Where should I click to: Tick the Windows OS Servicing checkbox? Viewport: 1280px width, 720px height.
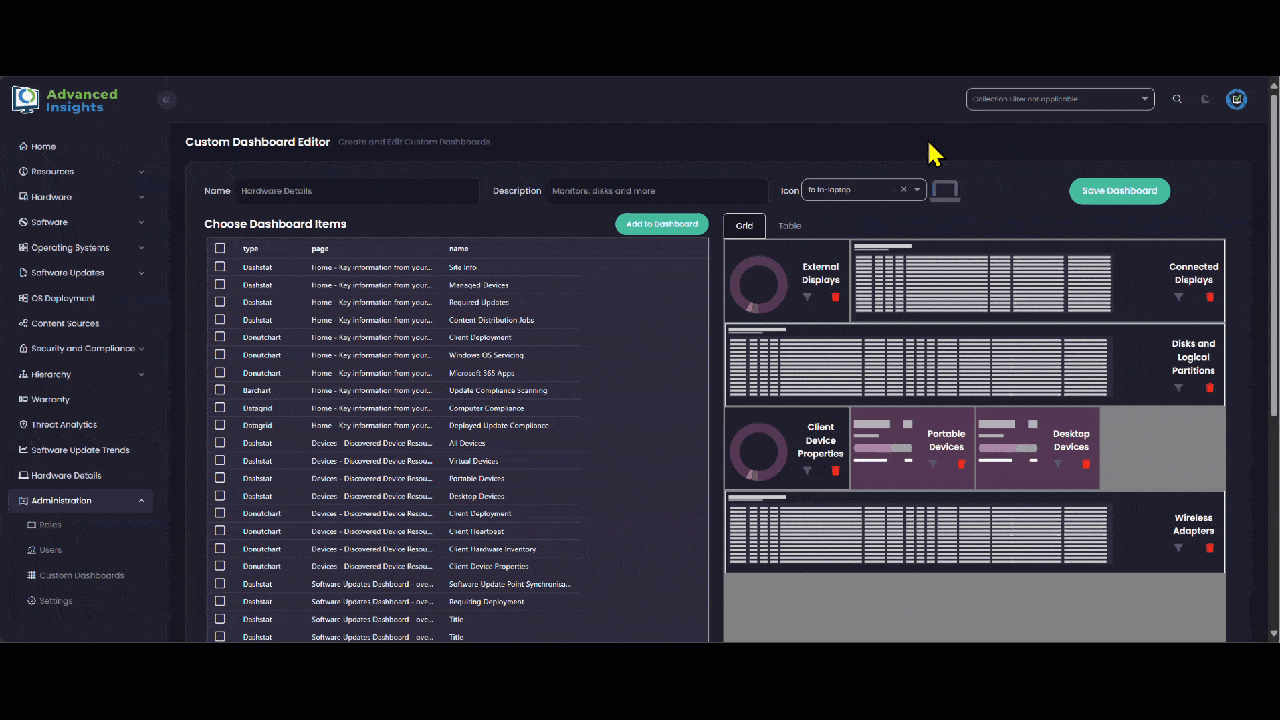click(220, 355)
